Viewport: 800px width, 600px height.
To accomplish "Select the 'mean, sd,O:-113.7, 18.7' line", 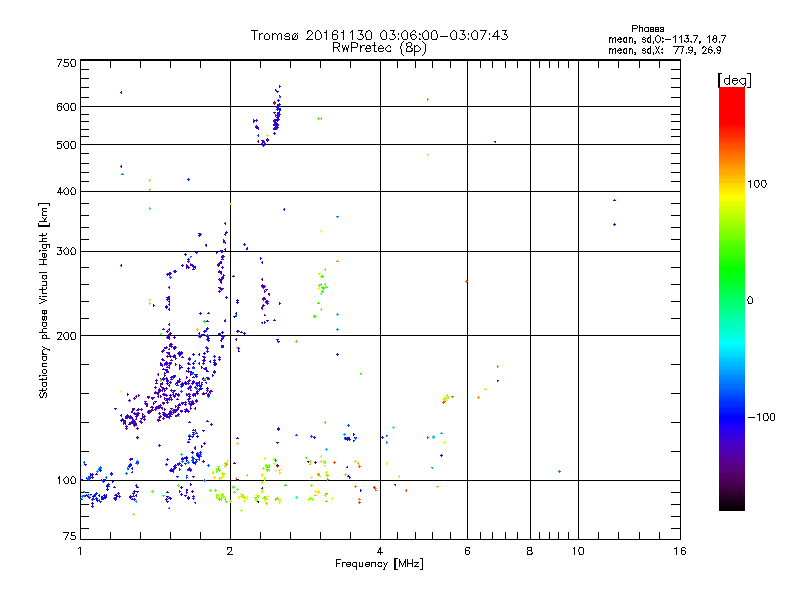I will (x=667, y=39).
